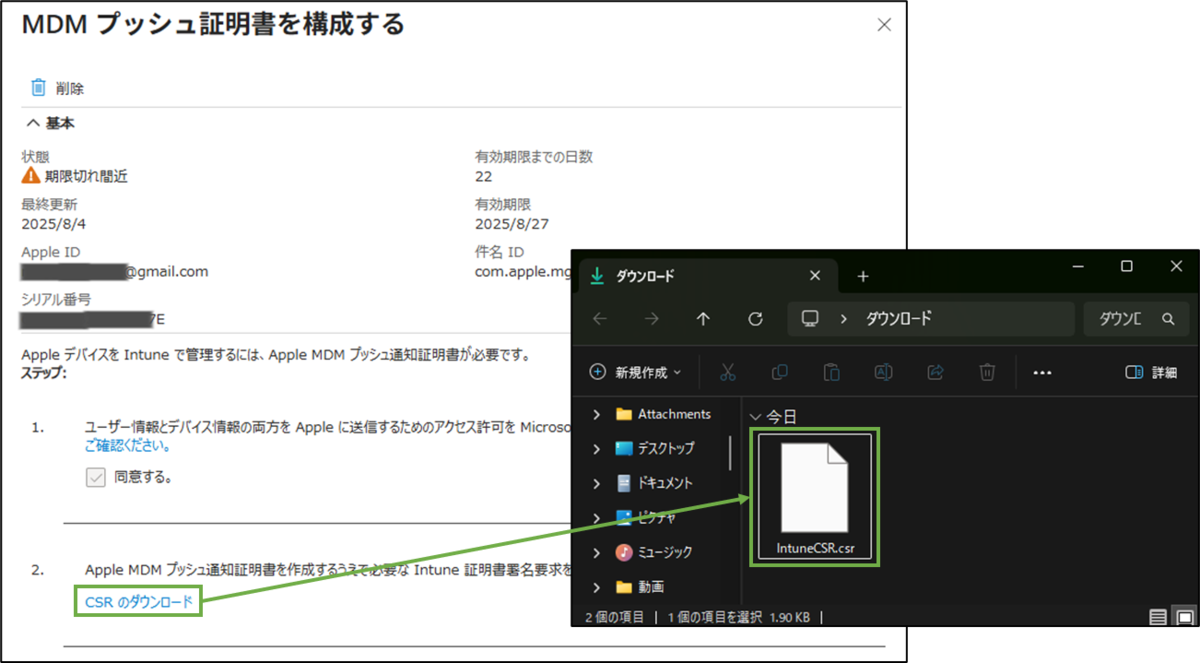
Task: Click the back arrow in Explorer
Action: 600,318
